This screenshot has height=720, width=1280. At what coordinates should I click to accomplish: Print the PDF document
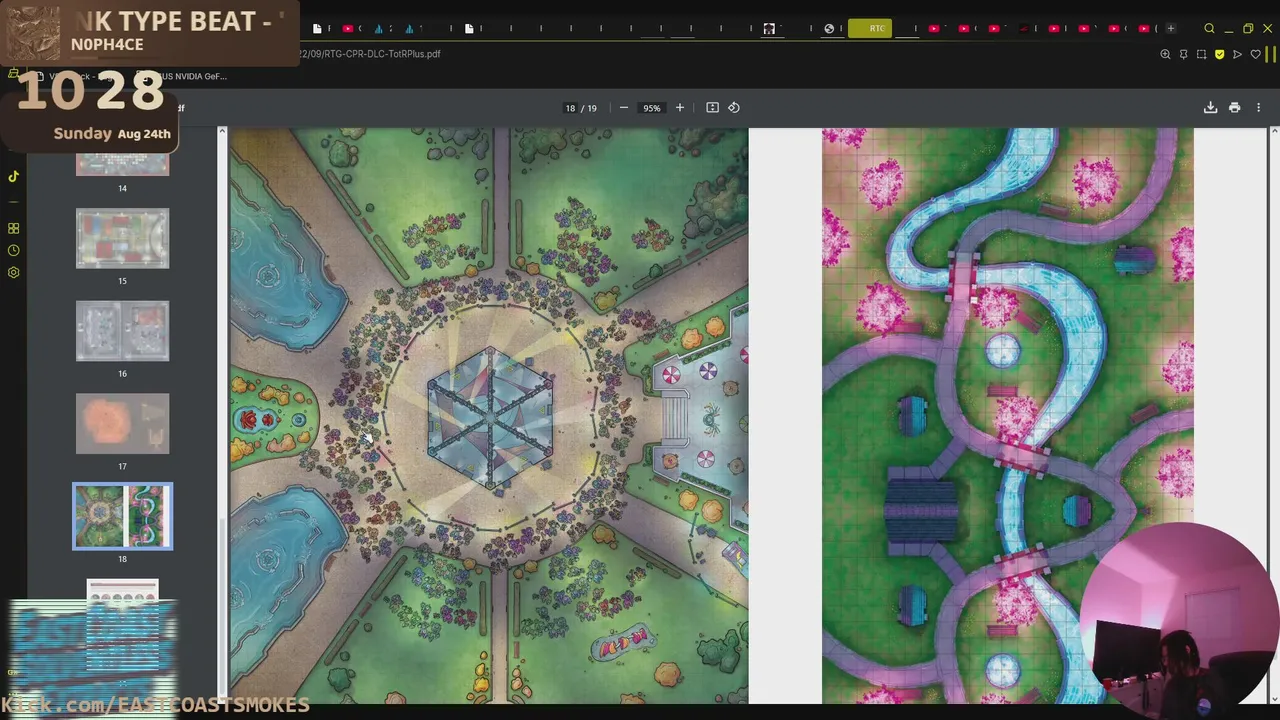pos(1234,108)
